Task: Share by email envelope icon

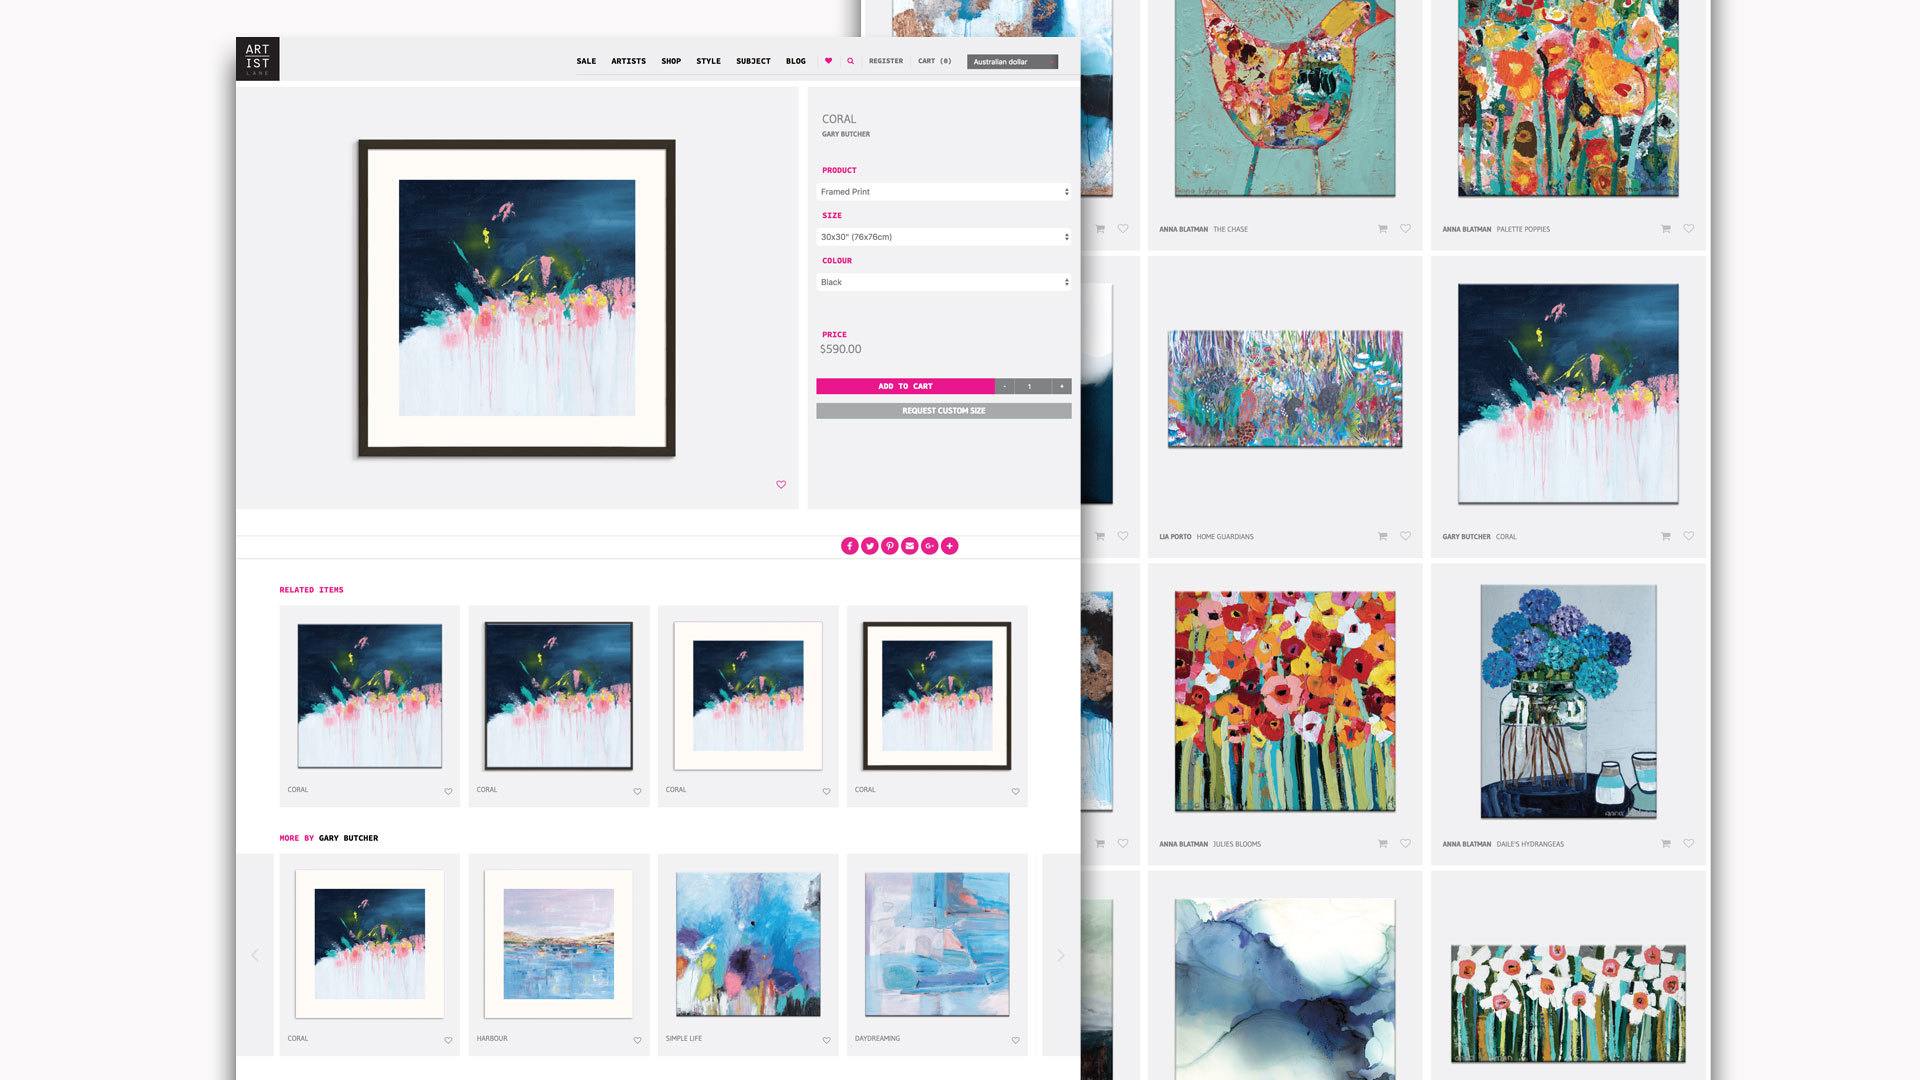Action: tap(909, 546)
